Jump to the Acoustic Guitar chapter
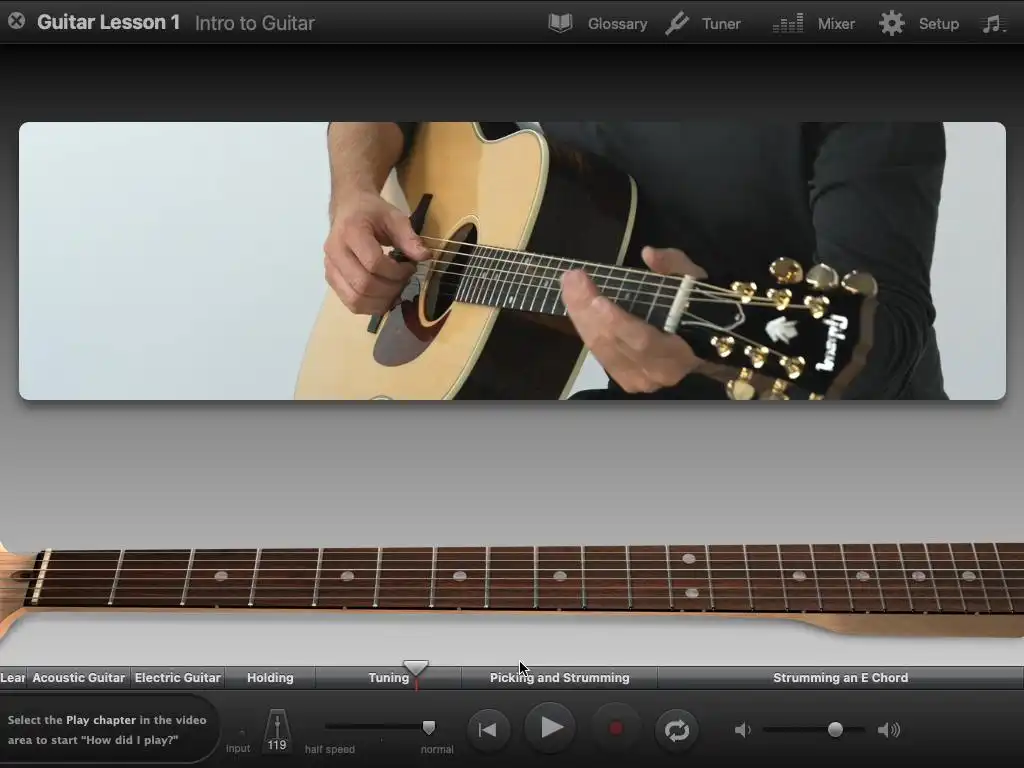1024x768 pixels. [x=78, y=678]
